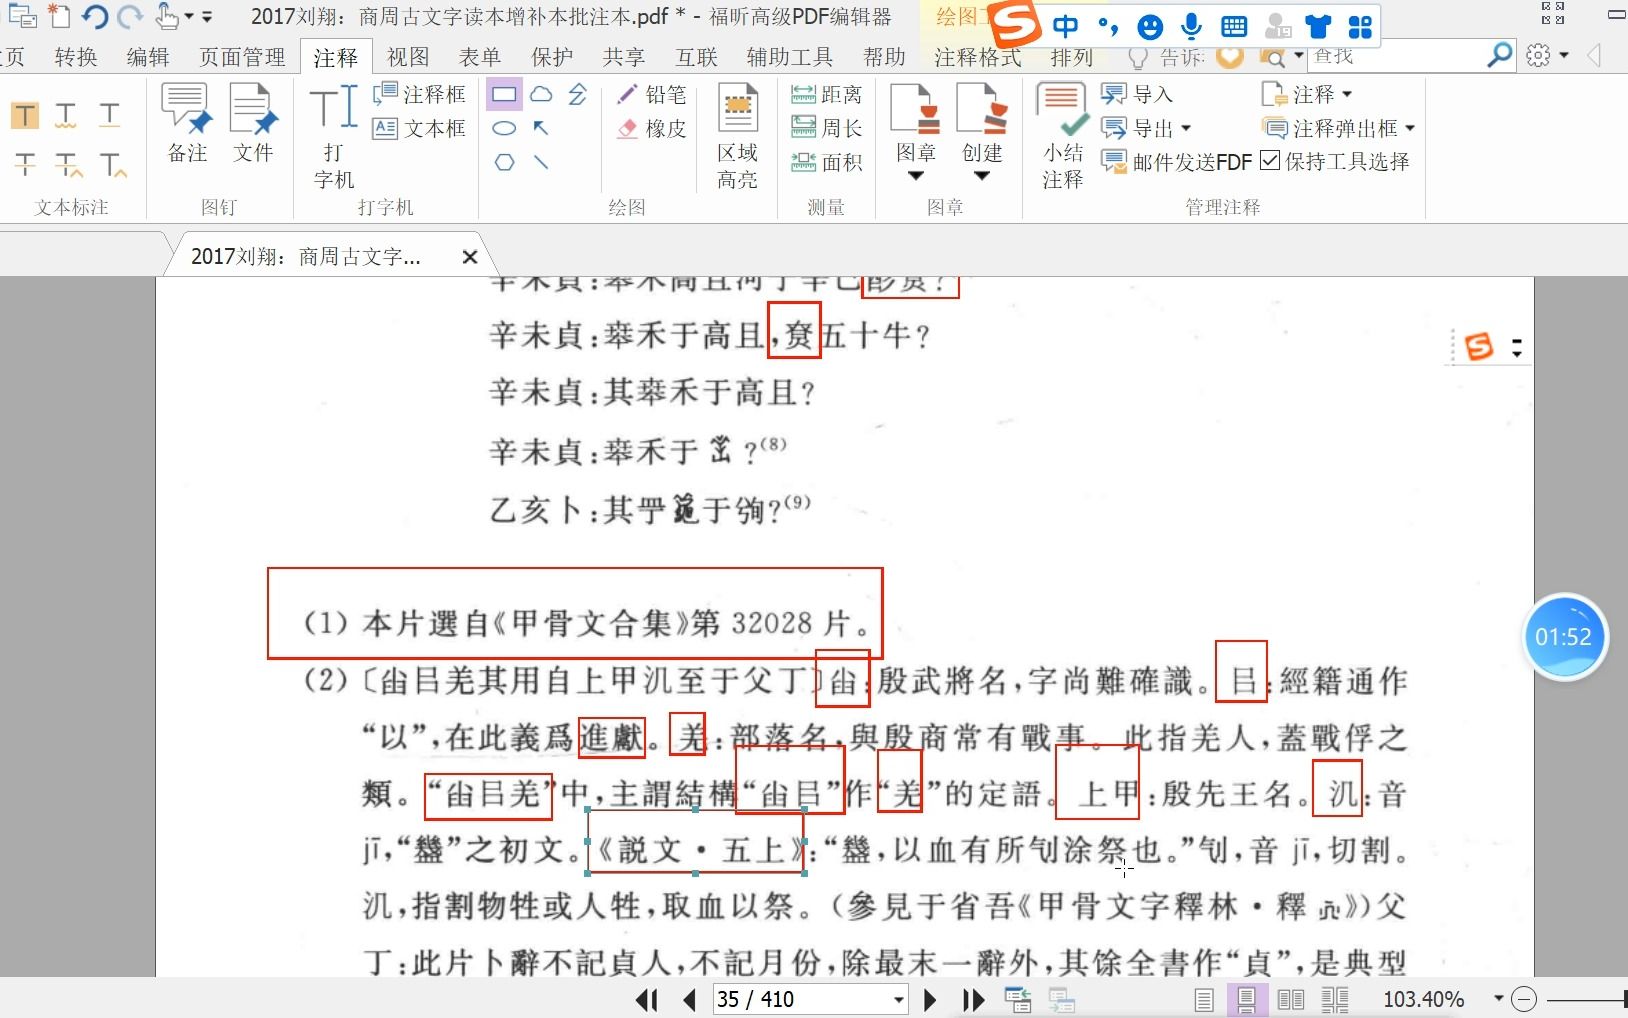This screenshot has width=1628, height=1018.
Task: Select the strikethrough text tool
Action: [25, 163]
